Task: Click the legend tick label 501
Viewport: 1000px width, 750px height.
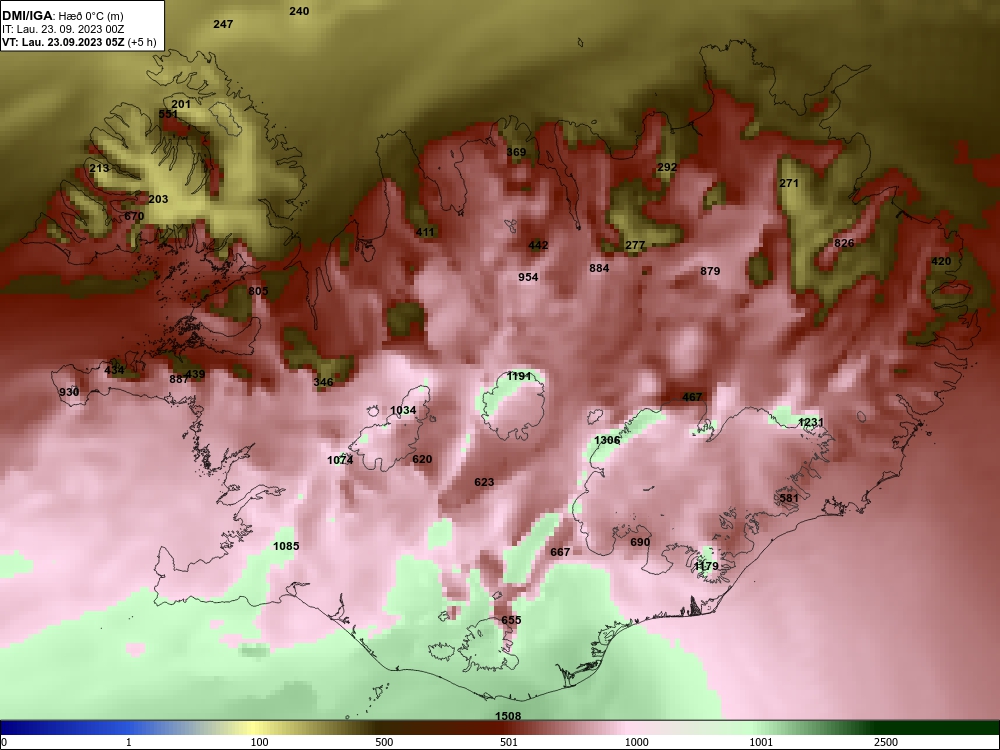Action: 509,742
